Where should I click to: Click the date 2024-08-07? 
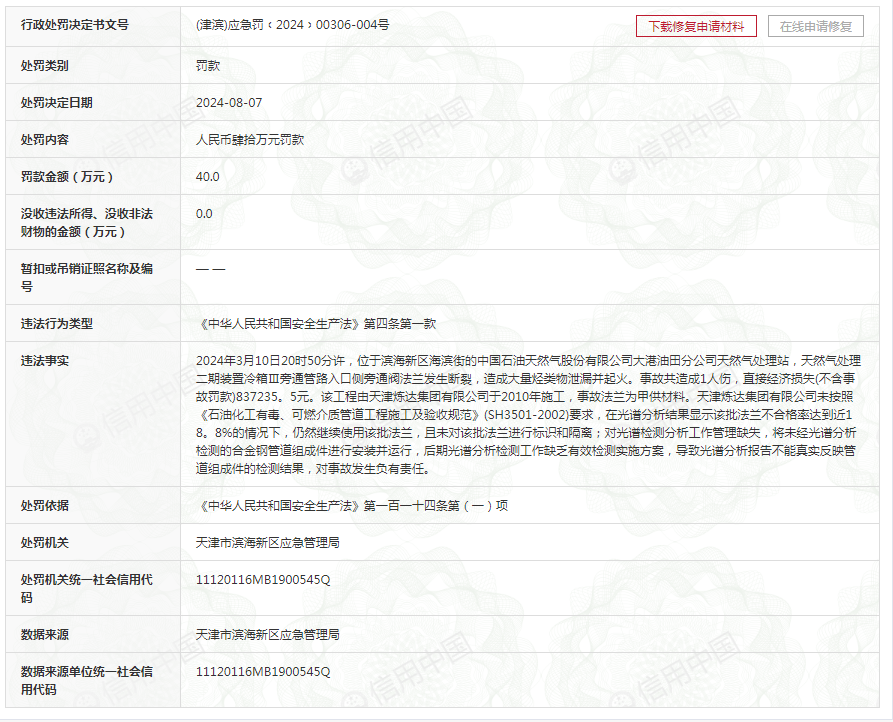229,102
